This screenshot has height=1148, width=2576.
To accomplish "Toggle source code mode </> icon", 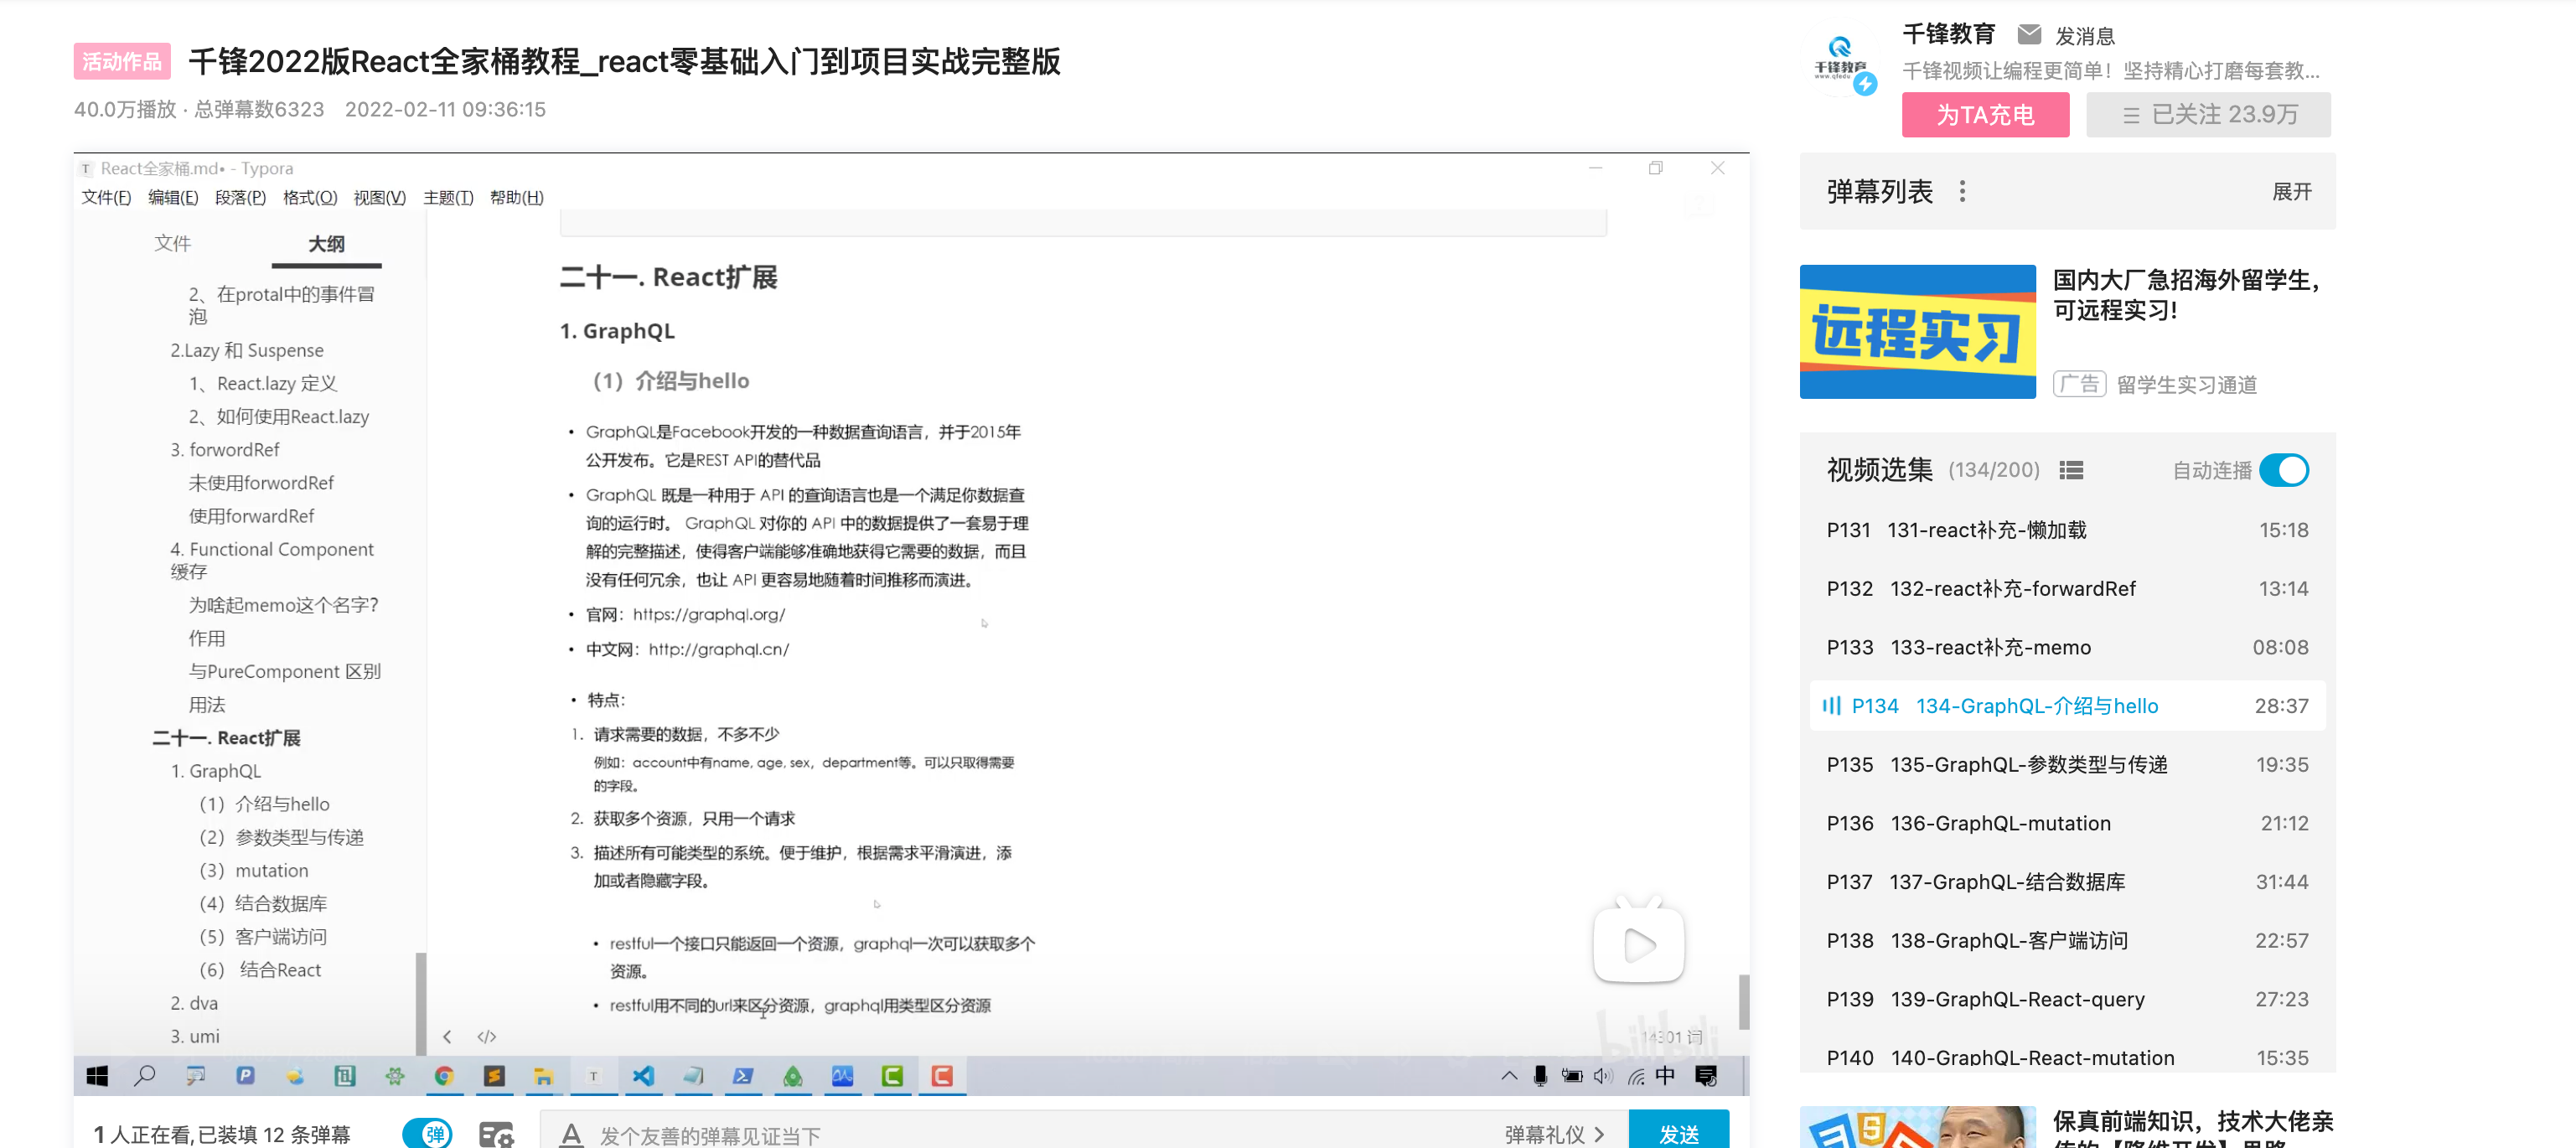I will (x=487, y=1036).
